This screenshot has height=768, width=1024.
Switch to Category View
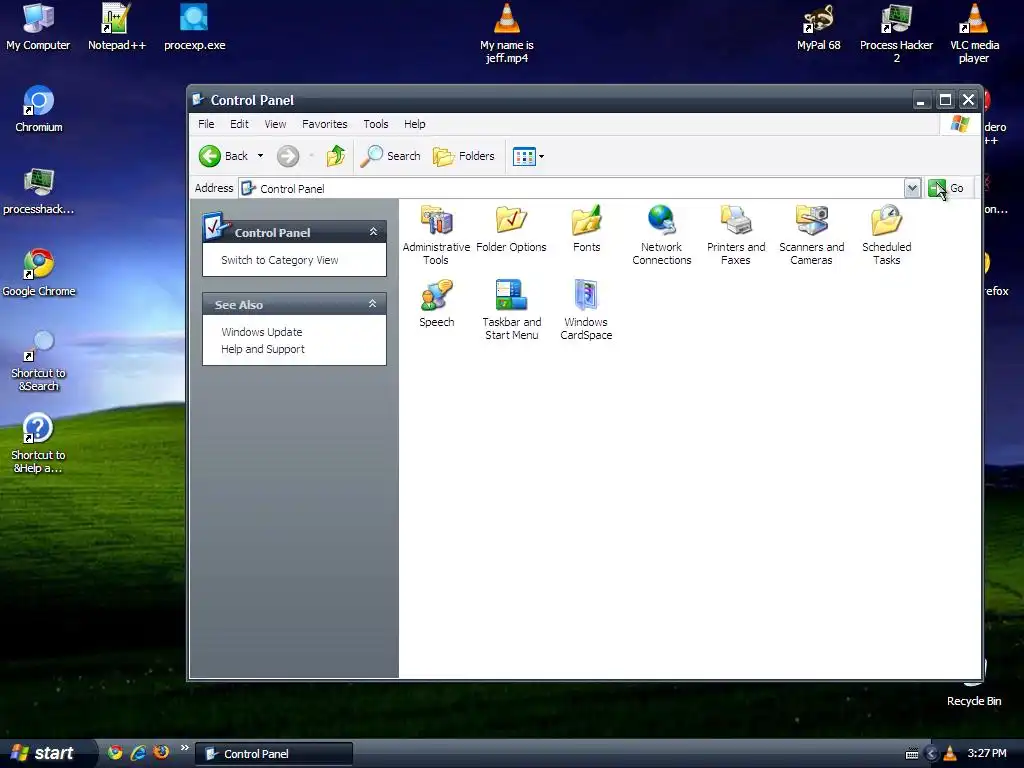click(x=280, y=260)
